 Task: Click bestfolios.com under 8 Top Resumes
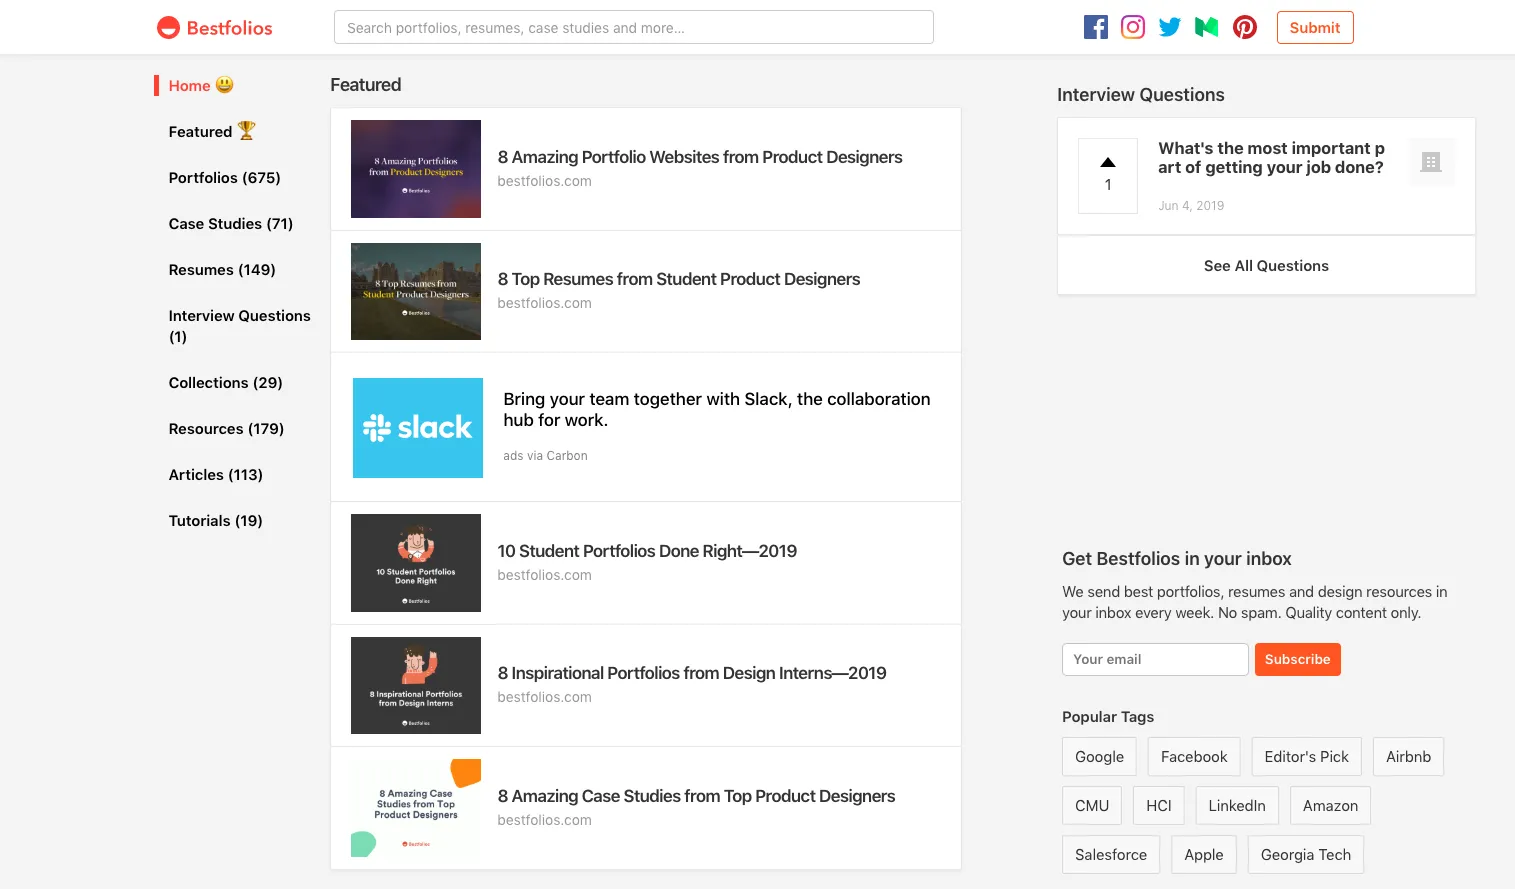(x=545, y=303)
